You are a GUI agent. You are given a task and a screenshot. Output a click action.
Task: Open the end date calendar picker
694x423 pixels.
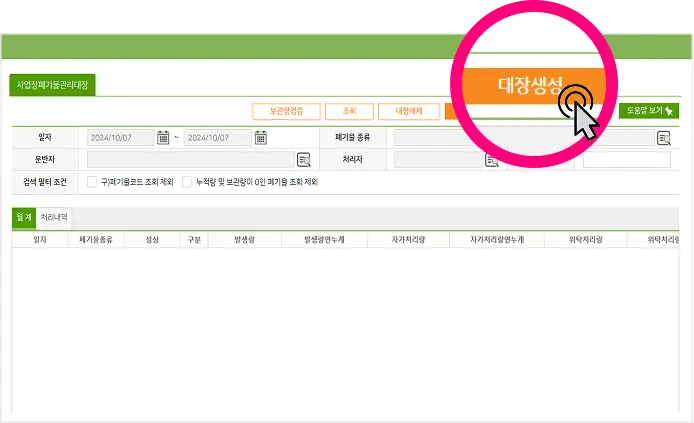click(261, 138)
